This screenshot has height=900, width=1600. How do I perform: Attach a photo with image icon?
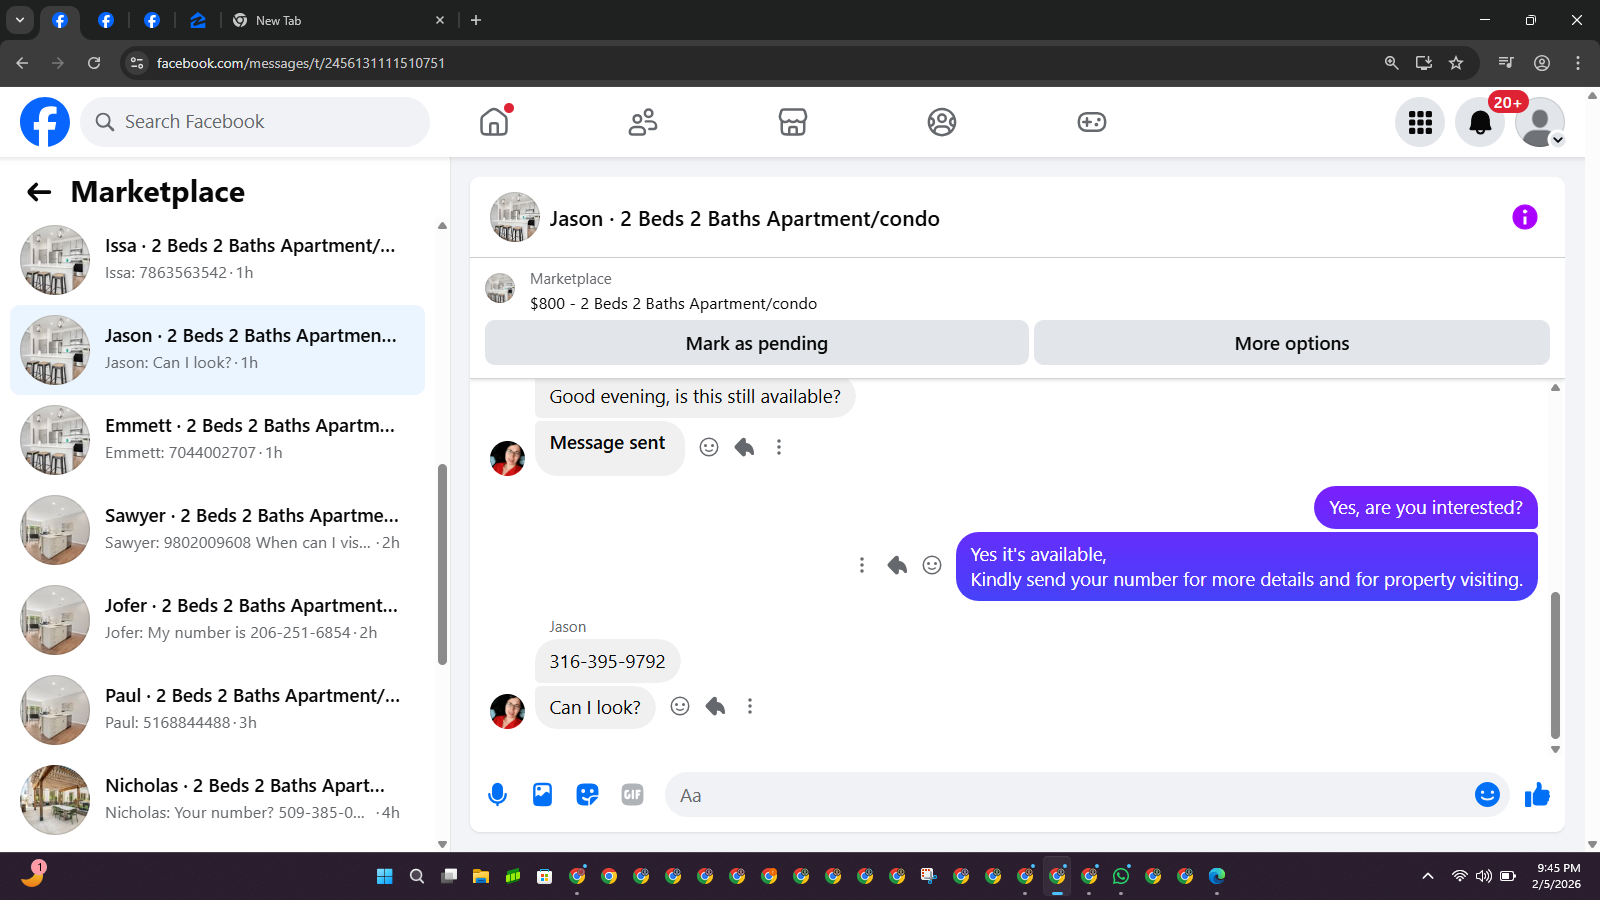pyautogui.click(x=542, y=795)
